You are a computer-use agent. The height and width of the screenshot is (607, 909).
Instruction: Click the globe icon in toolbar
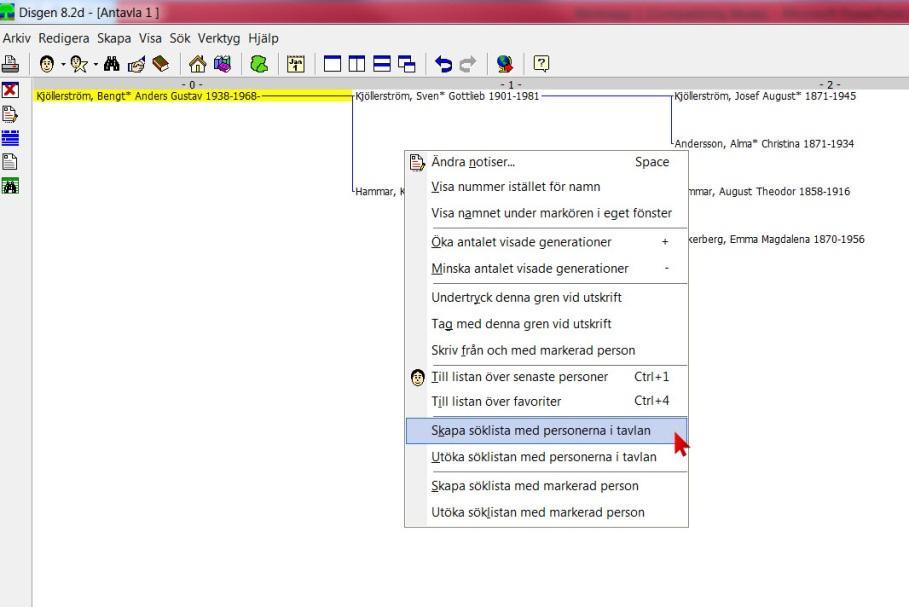[x=505, y=64]
